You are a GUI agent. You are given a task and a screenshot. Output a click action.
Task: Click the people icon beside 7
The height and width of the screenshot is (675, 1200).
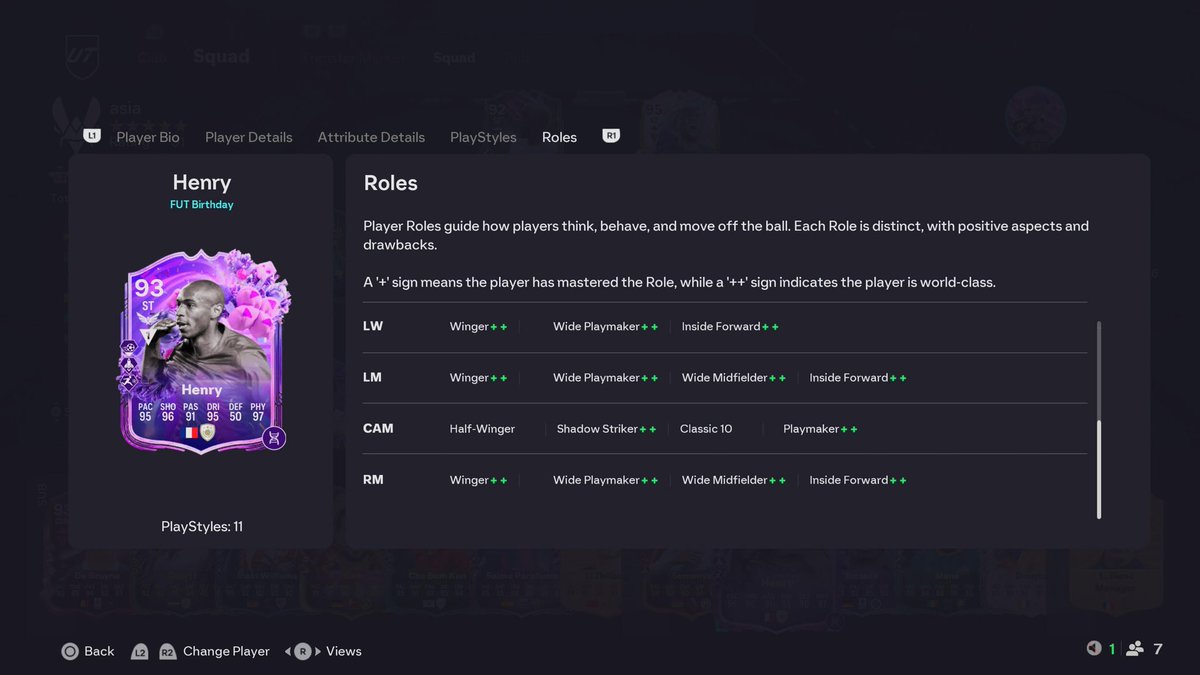(1135, 649)
